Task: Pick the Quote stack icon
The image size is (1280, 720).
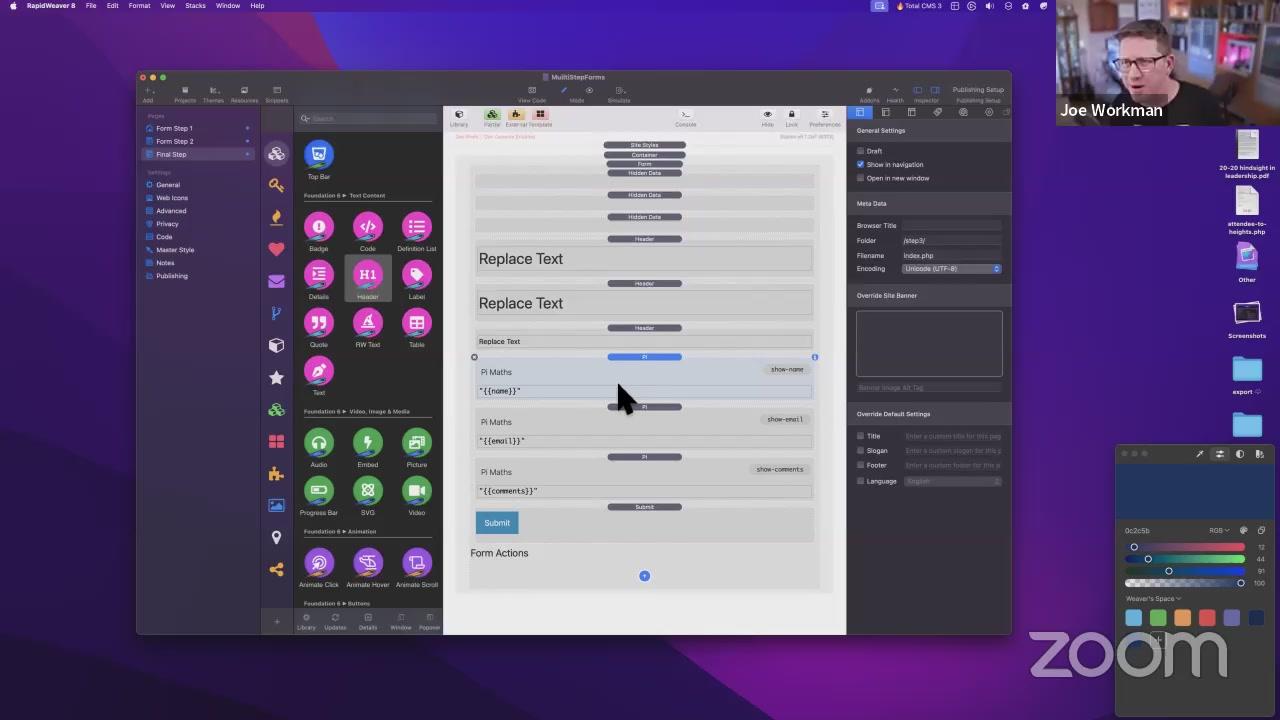Action: click(318, 323)
